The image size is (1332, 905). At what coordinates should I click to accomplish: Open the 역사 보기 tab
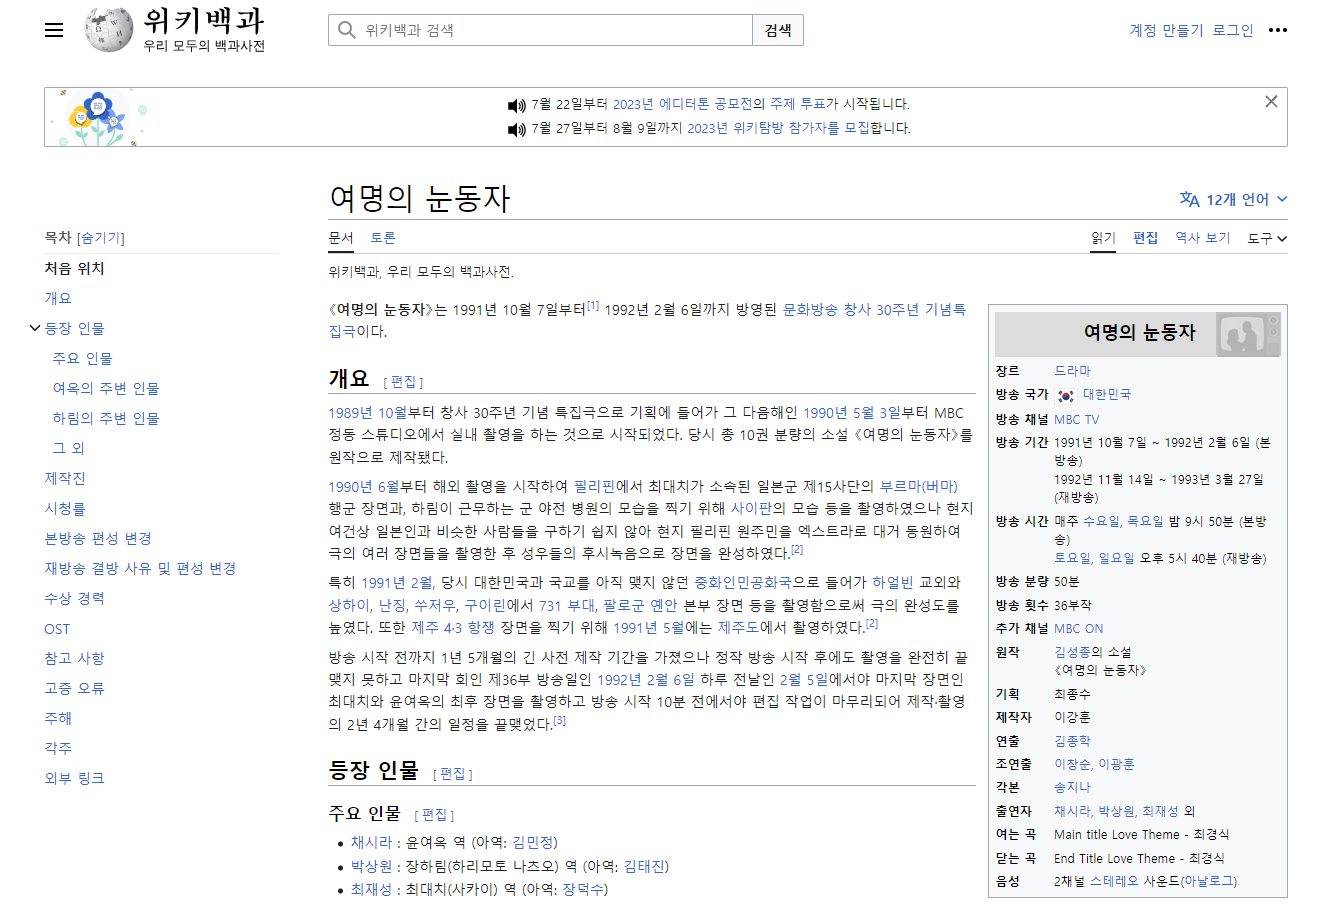tap(1202, 237)
